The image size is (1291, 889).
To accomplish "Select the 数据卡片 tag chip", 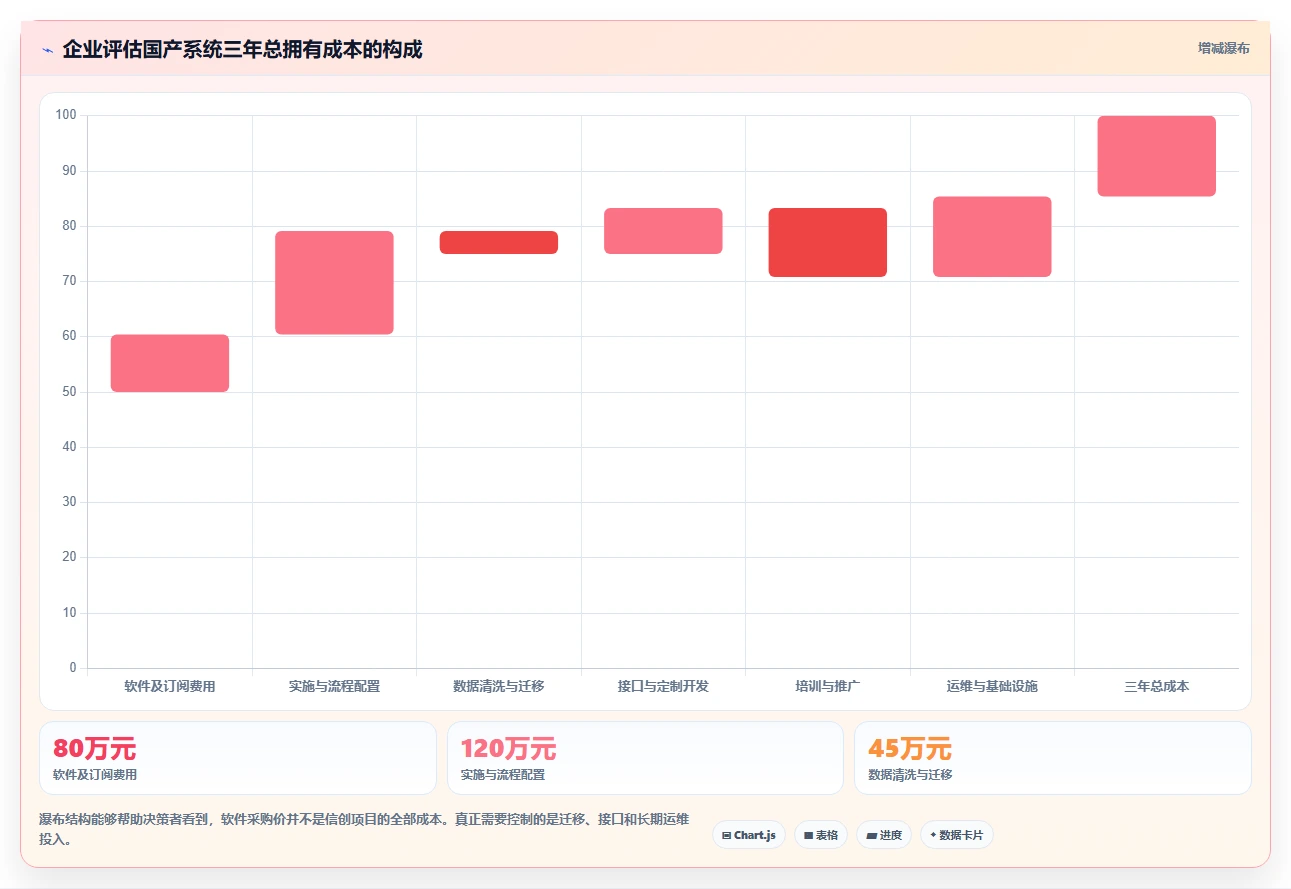I will click(957, 835).
